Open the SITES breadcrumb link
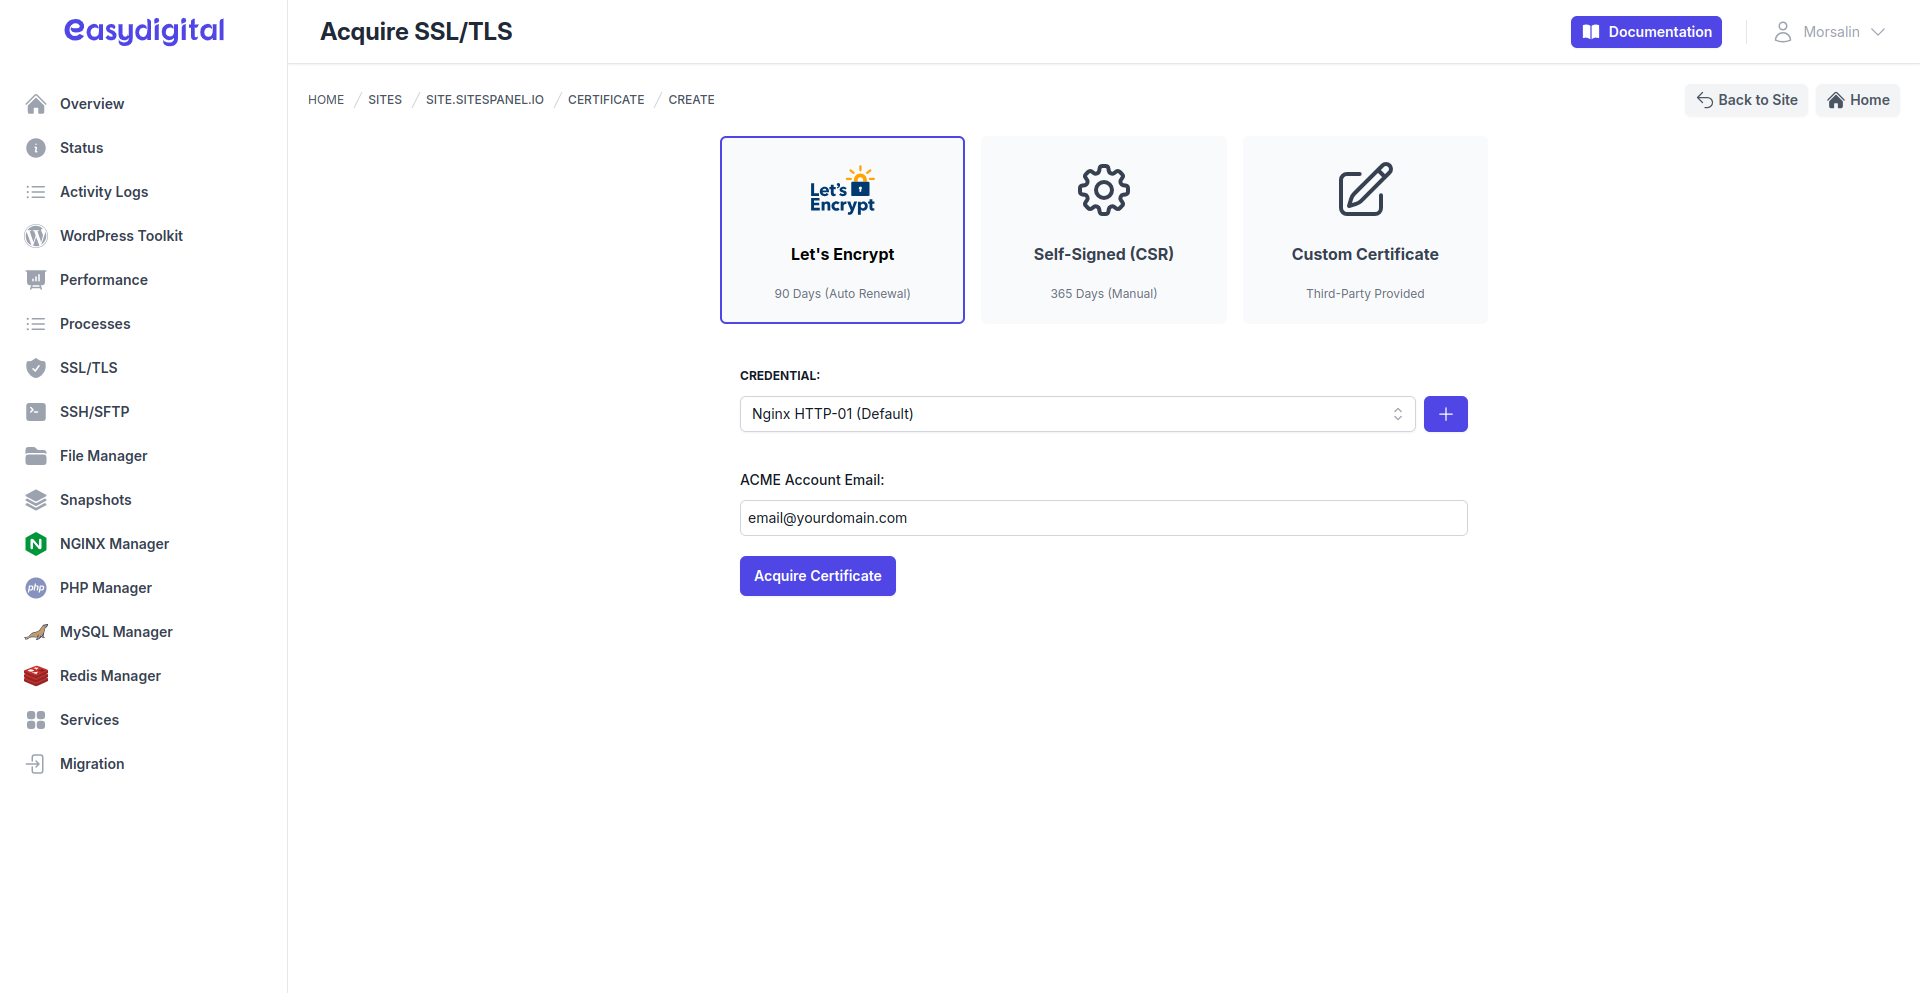This screenshot has width=1920, height=993. [x=384, y=99]
